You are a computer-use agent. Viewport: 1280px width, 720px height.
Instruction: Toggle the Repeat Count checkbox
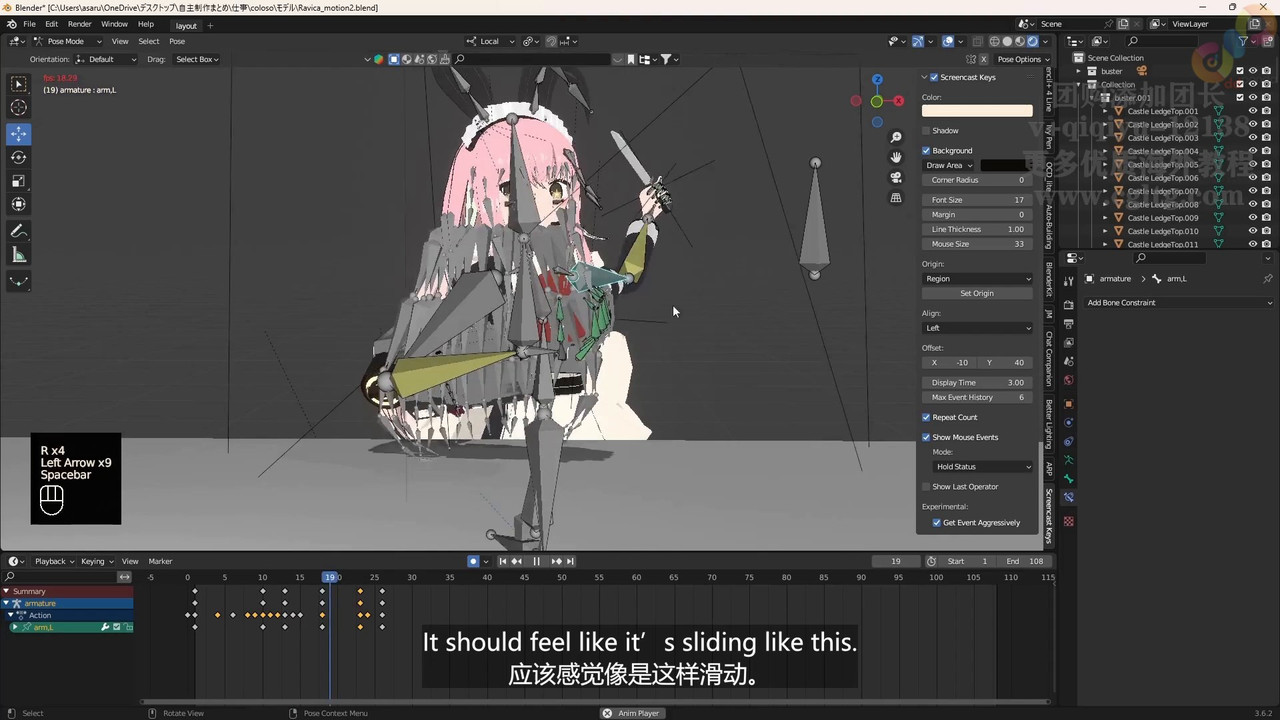pos(926,417)
